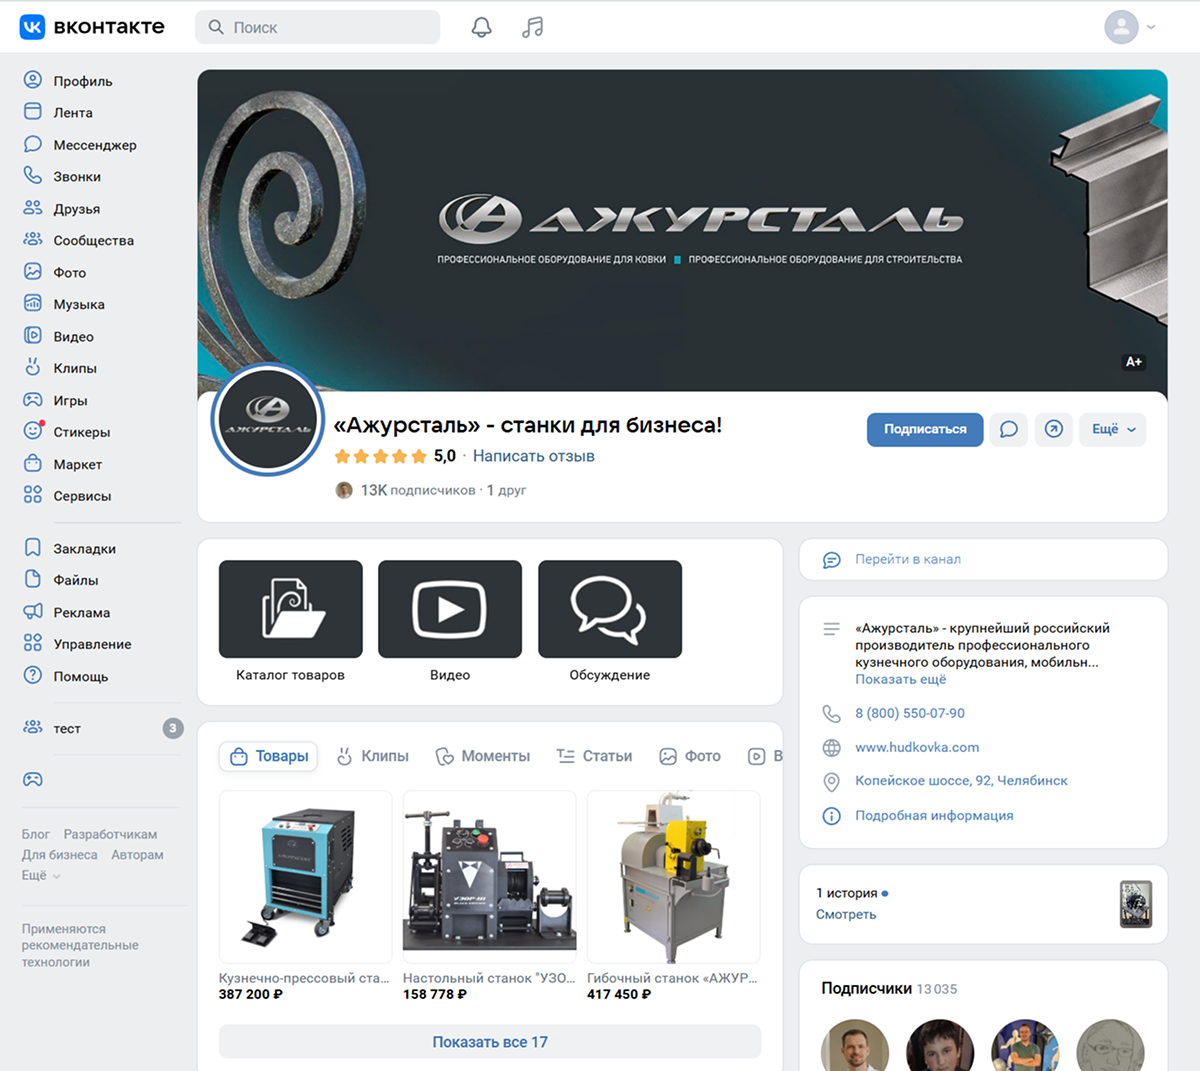The width and height of the screenshot is (1200, 1071).
Task: Open the story thumbnail preview
Action: pyautogui.click(x=1135, y=904)
